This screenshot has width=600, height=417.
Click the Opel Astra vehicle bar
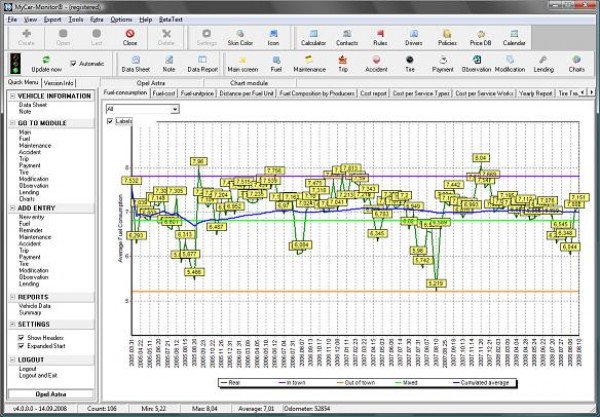click(48, 393)
